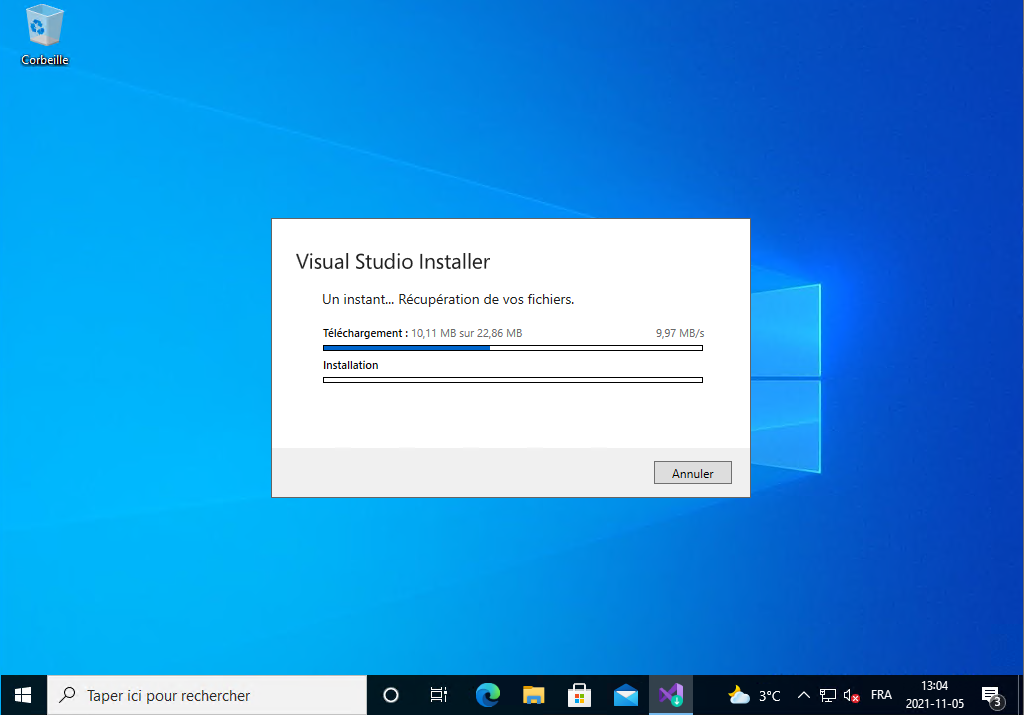Click the '9,97 MB/s' download speed value
The image size is (1024, 715).
tap(680, 333)
